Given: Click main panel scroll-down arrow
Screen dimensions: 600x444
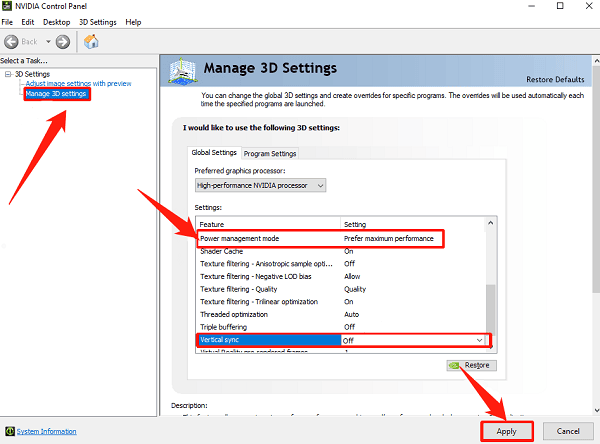Looking at the screenshot, I should point(596,411).
